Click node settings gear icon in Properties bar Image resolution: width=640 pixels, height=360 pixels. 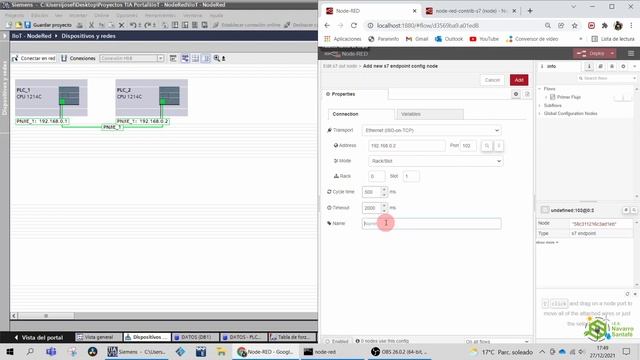point(516,94)
